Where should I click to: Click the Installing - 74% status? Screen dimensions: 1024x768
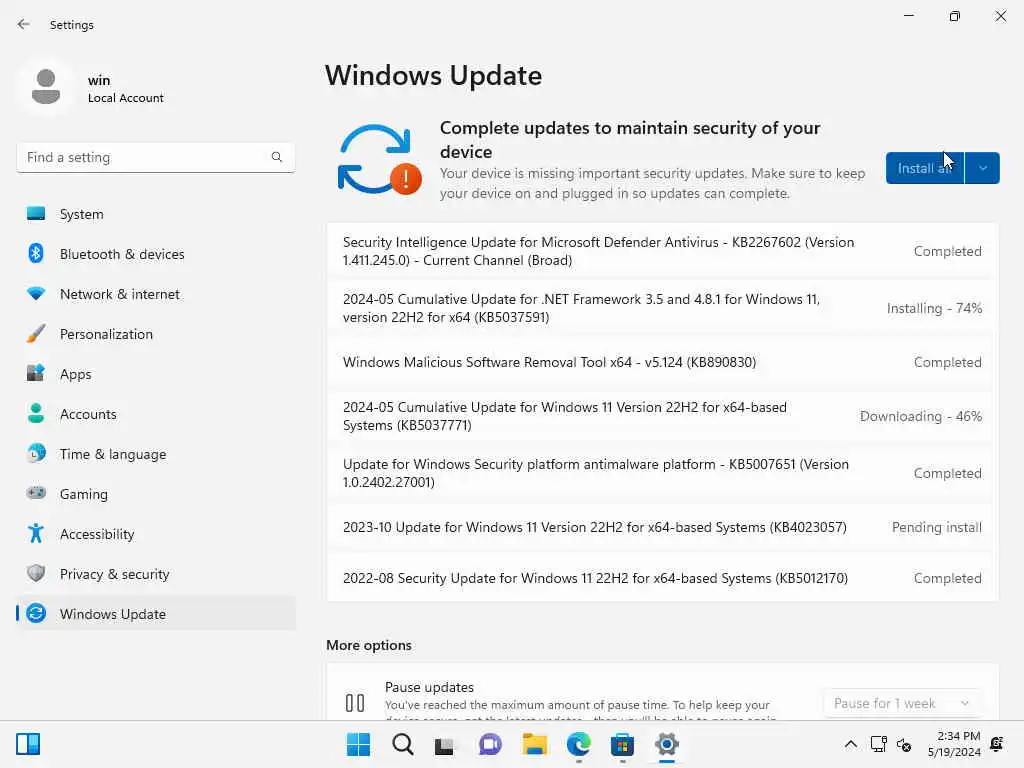pos(934,308)
